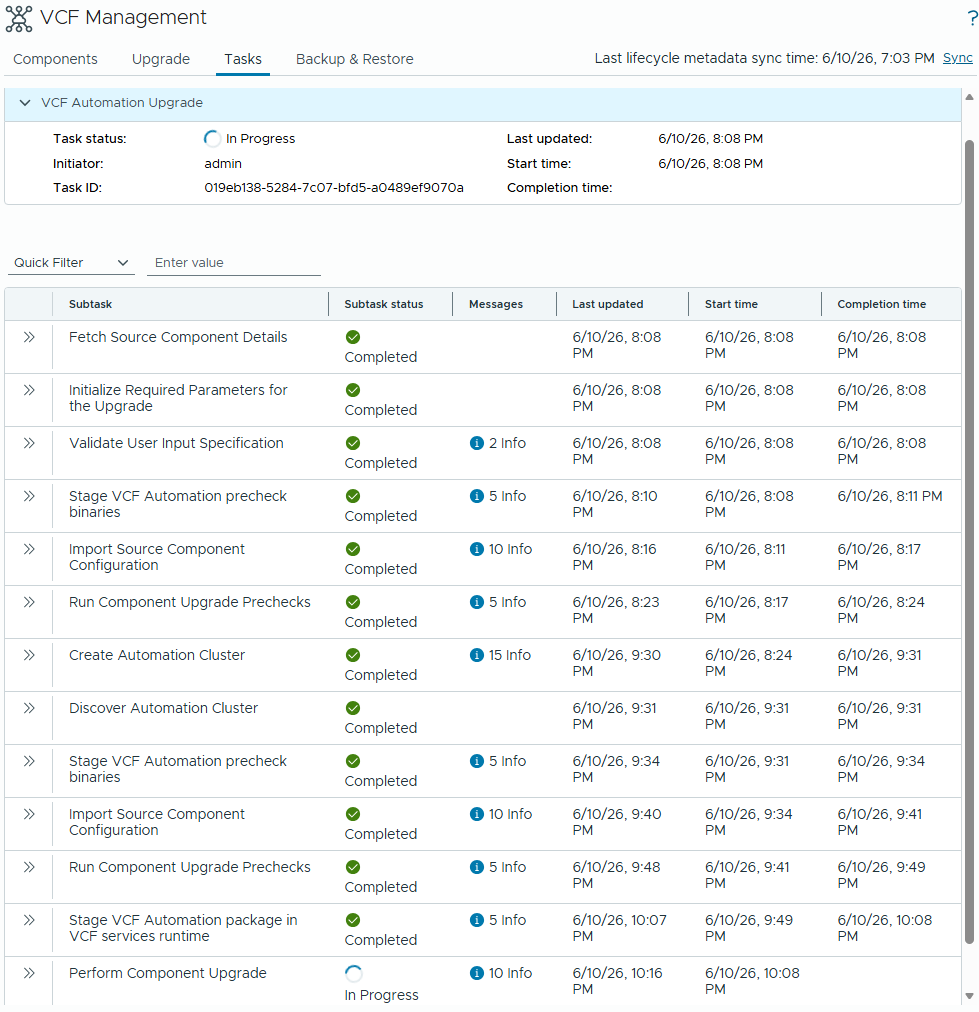Open the Quick Filter dropdown
The height and width of the screenshot is (1012, 979).
(71, 263)
